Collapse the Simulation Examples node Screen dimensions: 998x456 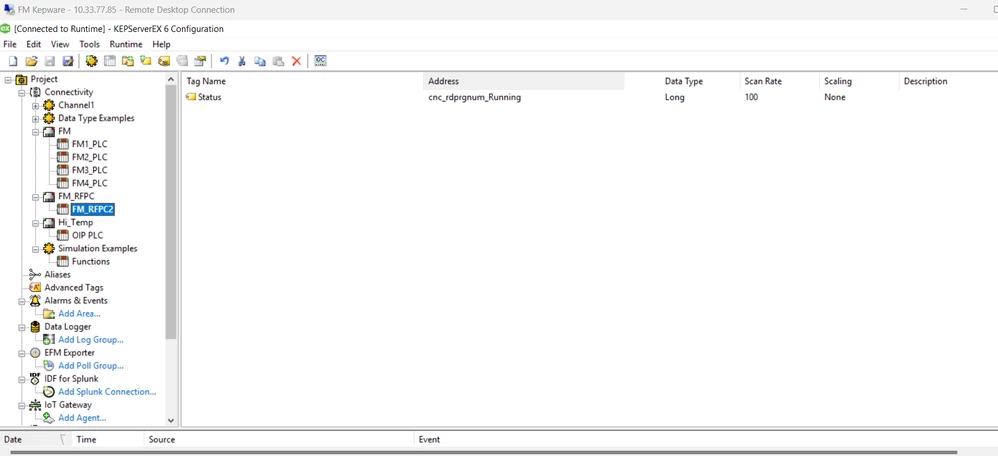(x=36, y=249)
